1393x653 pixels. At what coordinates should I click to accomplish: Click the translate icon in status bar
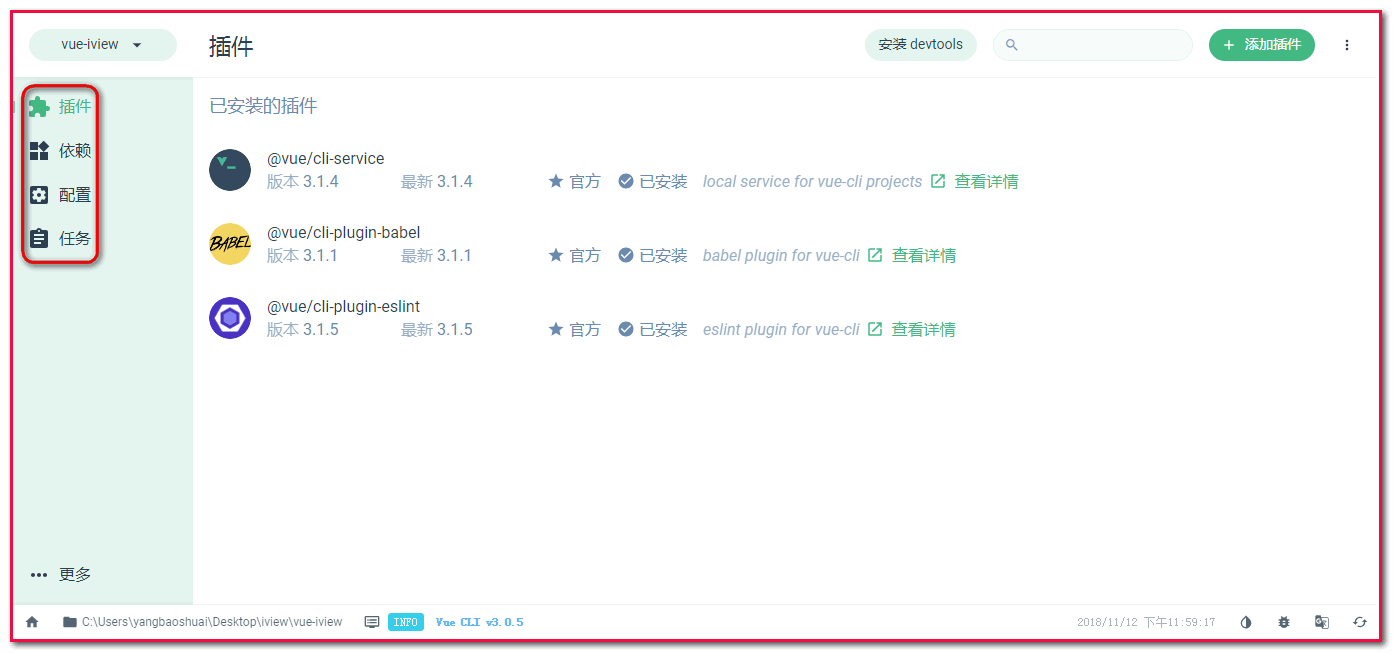(x=1322, y=622)
